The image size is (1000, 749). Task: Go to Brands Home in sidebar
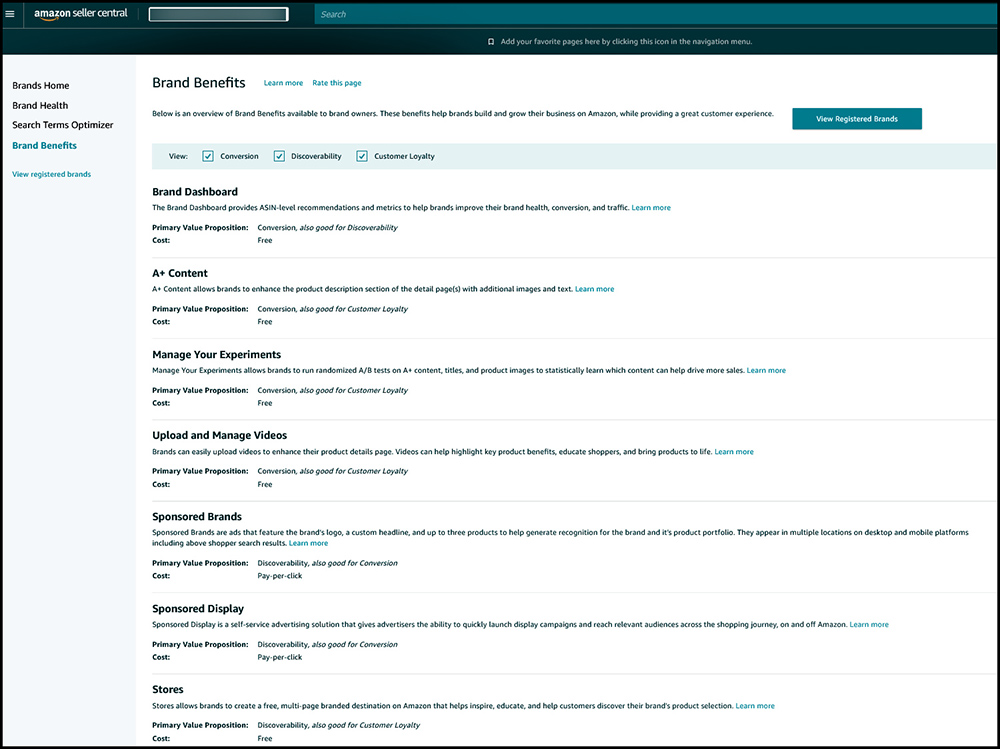coord(41,86)
